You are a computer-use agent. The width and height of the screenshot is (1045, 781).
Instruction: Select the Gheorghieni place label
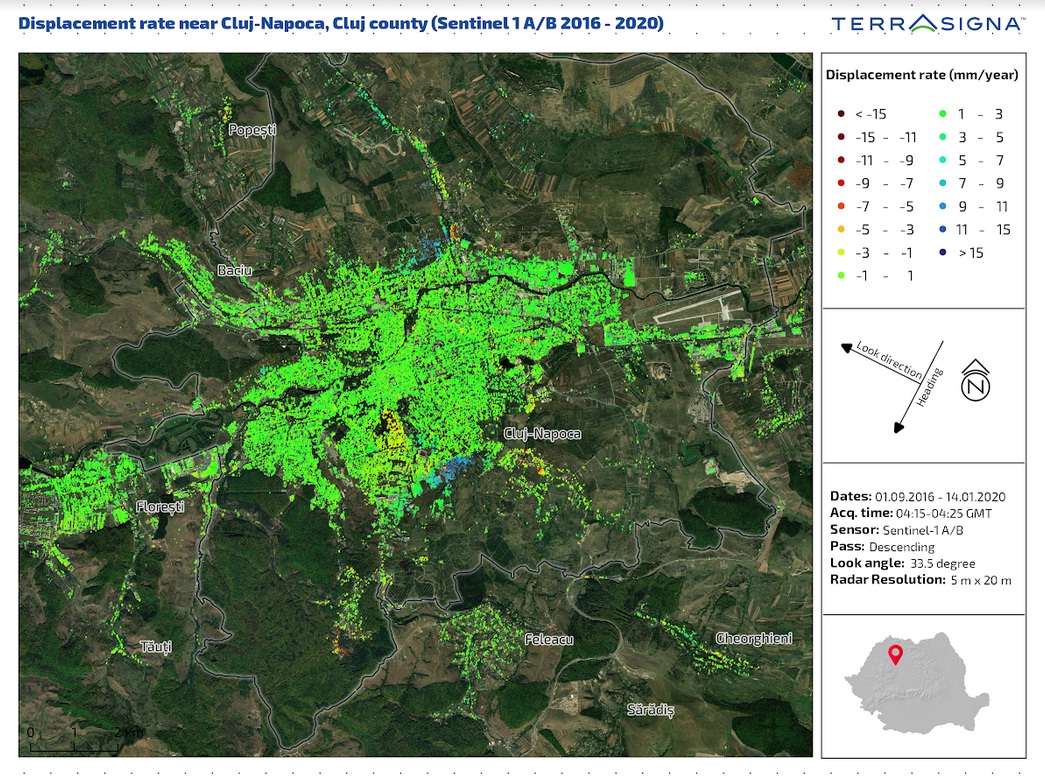pyautogui.click(x=753, y=638)
